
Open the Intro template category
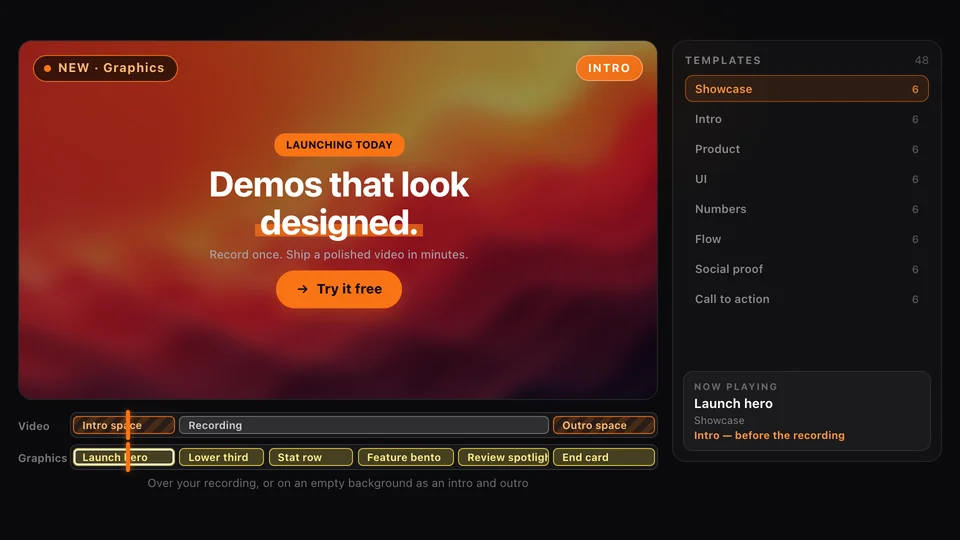point(806,119)
